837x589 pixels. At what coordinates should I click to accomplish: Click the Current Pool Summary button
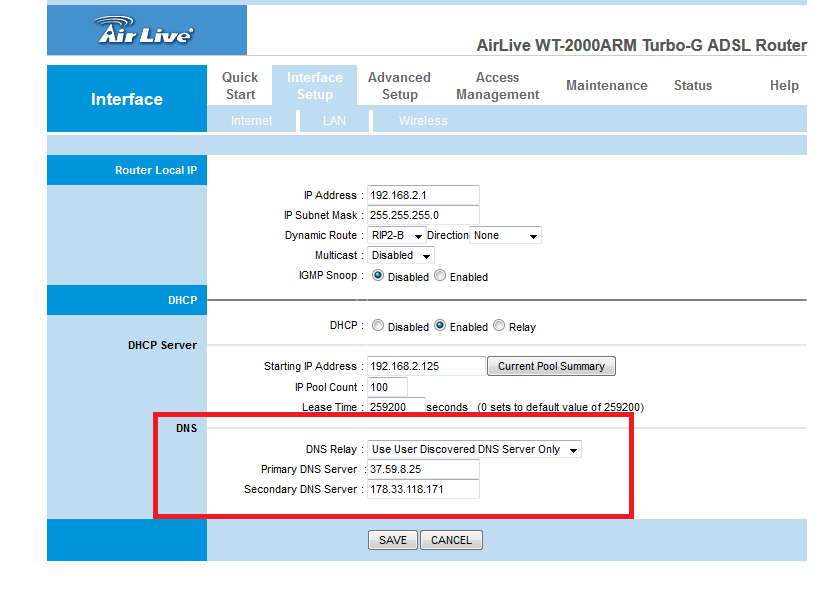coord(551,366)
